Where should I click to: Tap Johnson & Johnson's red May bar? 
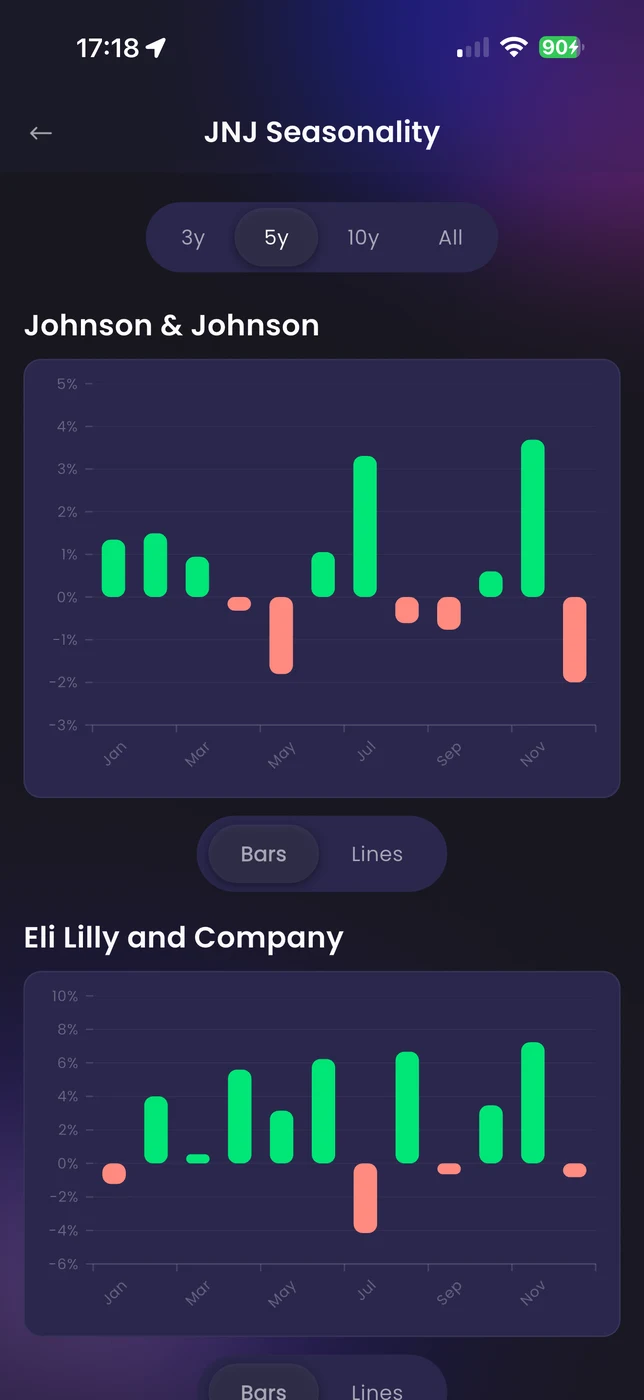tap(281, 635)
